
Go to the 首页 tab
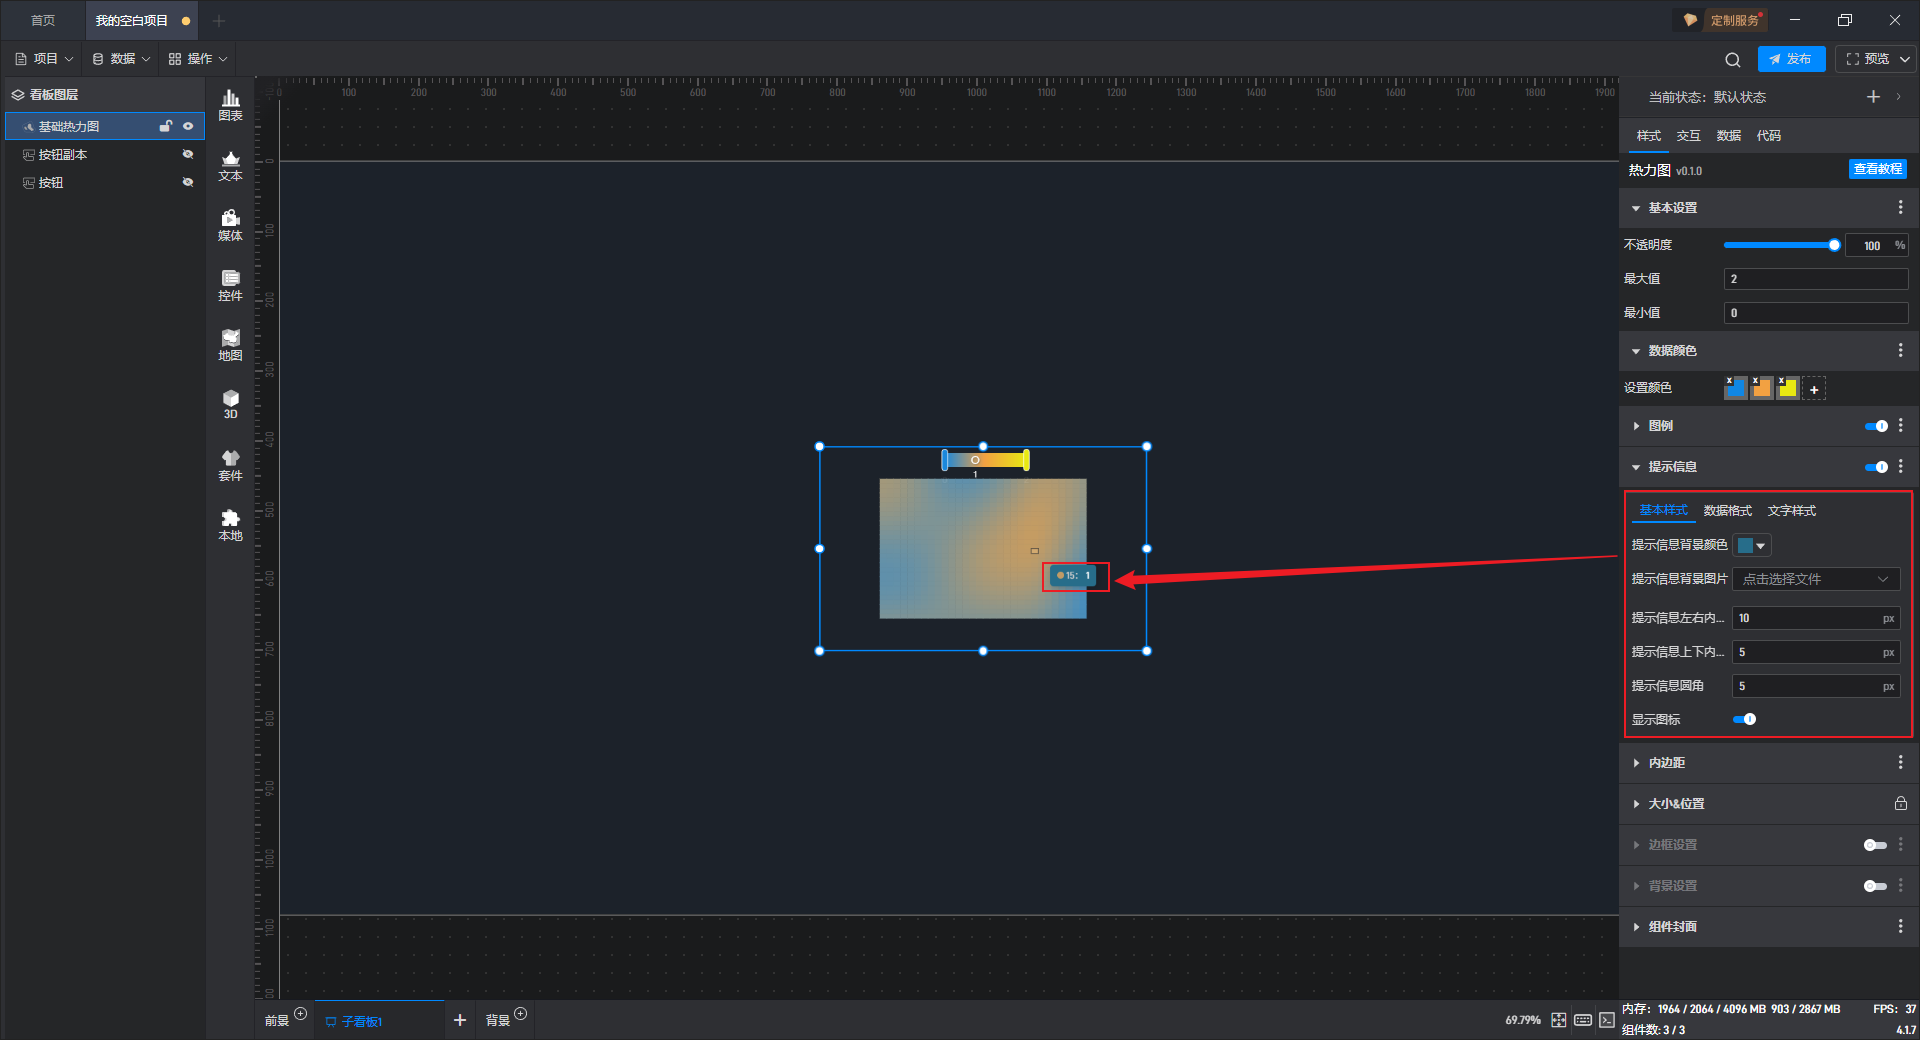pyautogui.click(x=43, y=20)
